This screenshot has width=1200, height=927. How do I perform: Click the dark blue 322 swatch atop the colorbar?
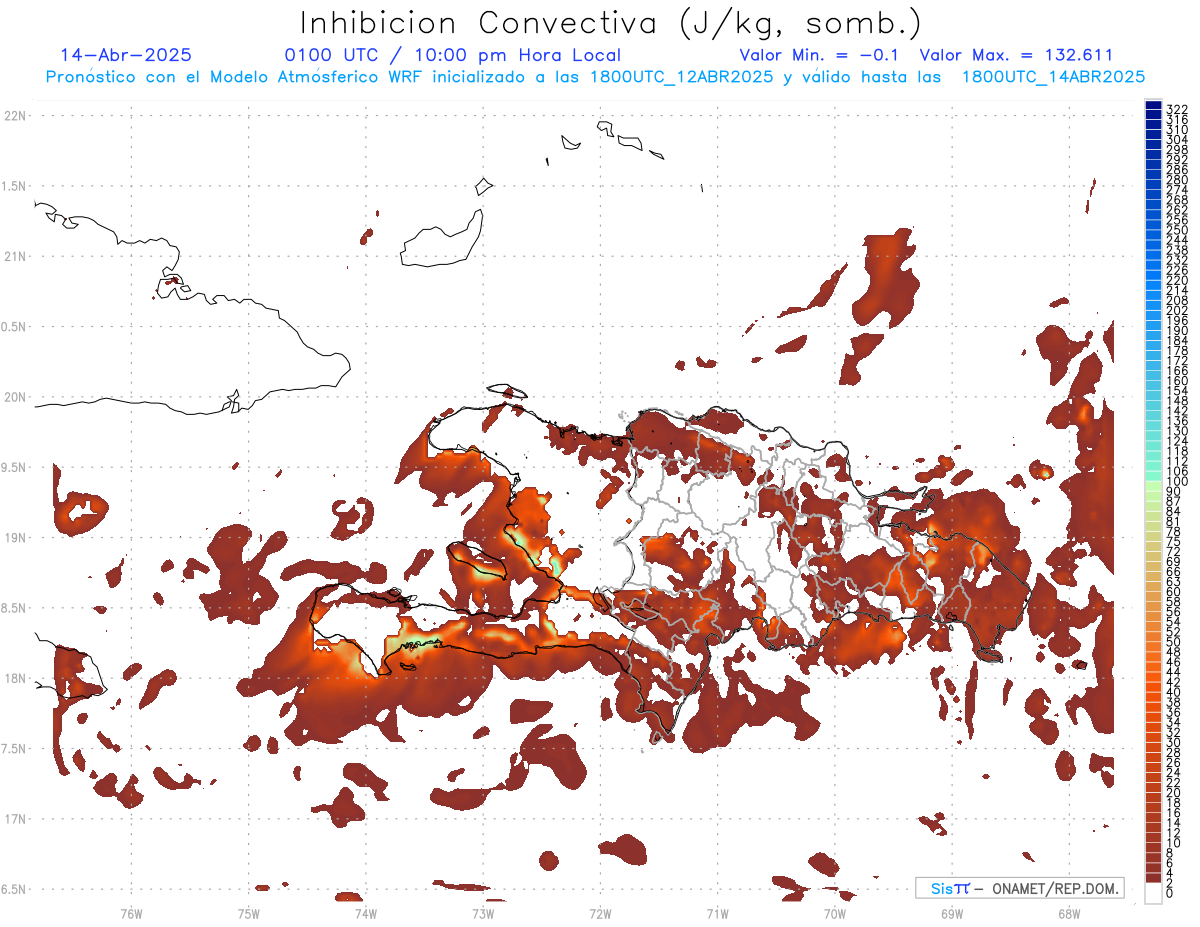coord(1153,105)
